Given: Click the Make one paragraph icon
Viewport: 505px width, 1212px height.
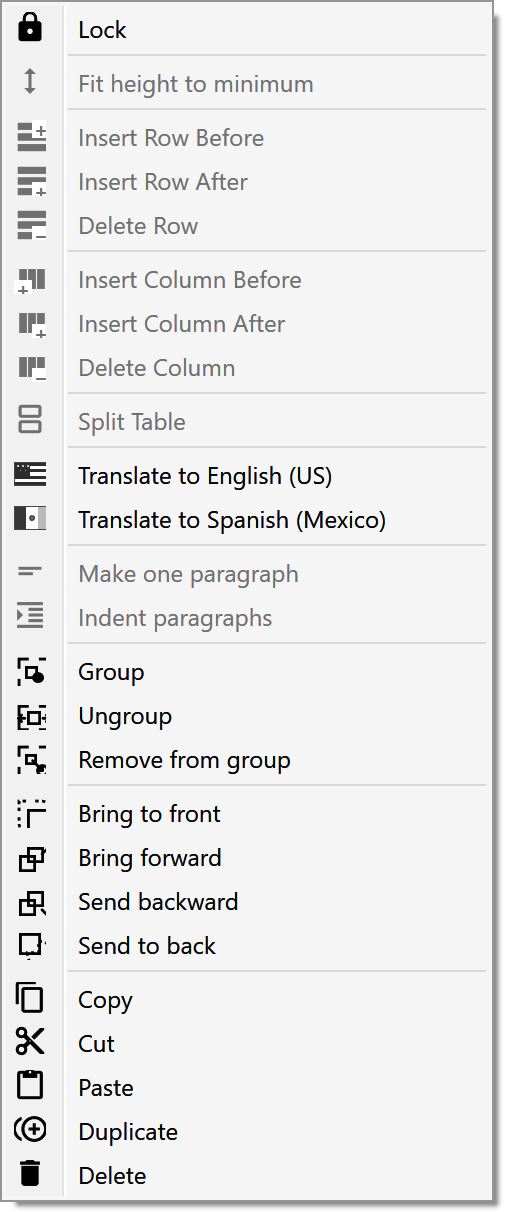Looking at the screenshot, I should [30, 573].
